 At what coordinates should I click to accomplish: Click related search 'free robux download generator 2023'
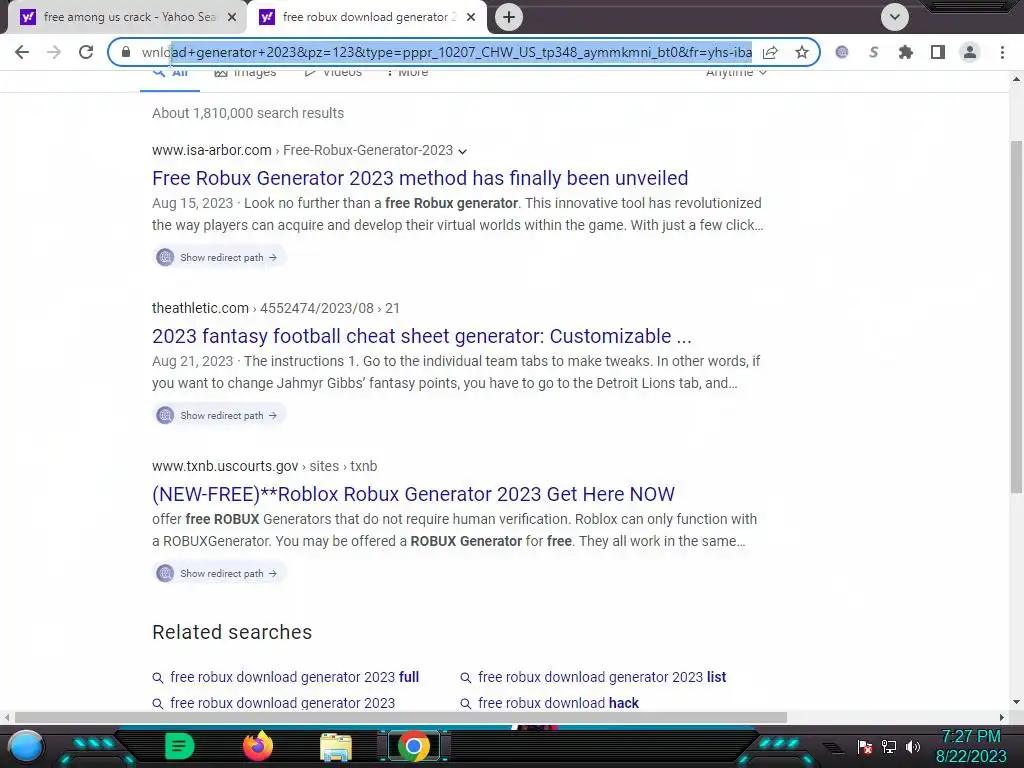point(282,703)
